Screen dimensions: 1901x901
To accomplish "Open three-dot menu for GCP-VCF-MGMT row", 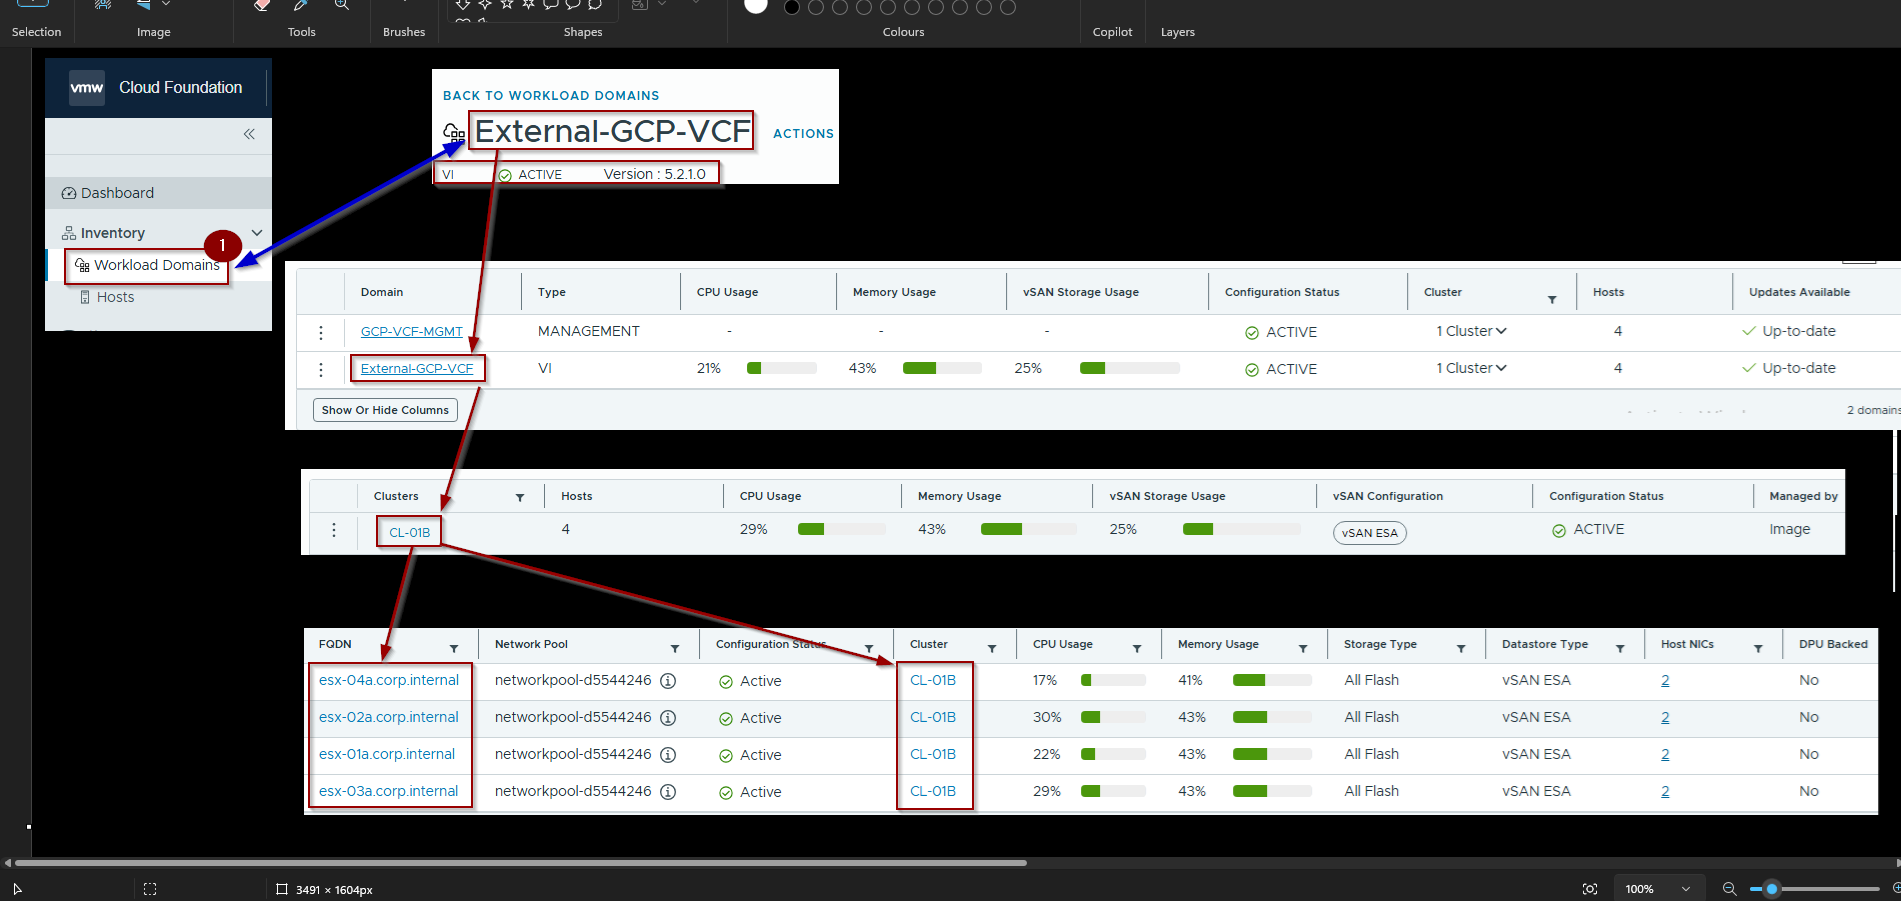I will pyautogui.click(x=320, y=332).
